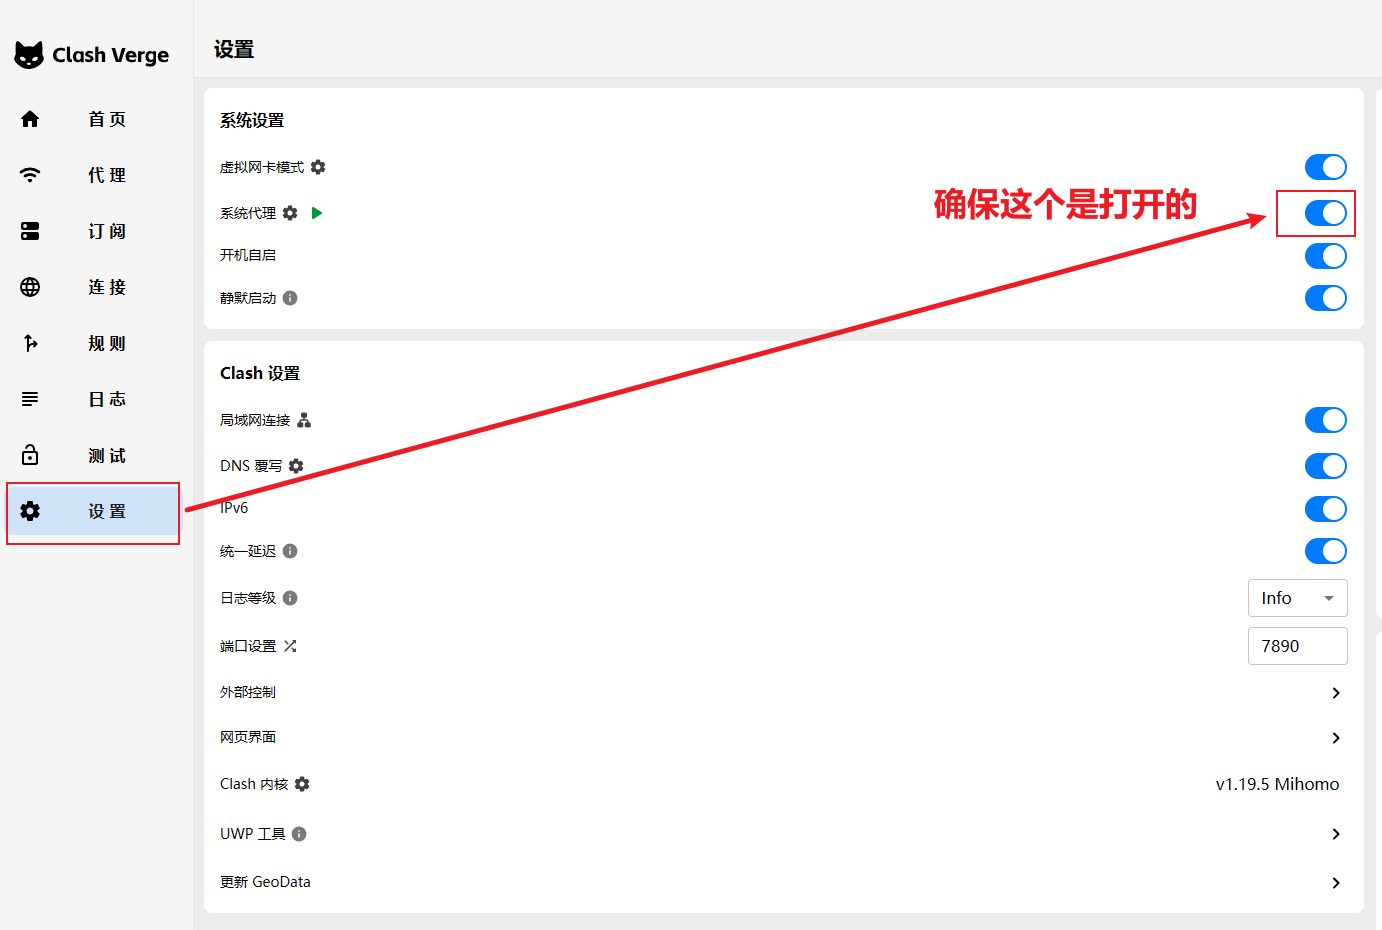Open Clash 内核 gear settings
This screenshot has width=1382, height=930.
click(x=302, y=784)
